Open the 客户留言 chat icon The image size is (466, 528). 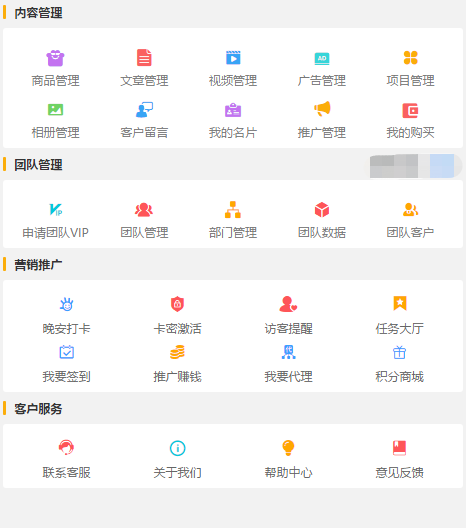(144, 109)
